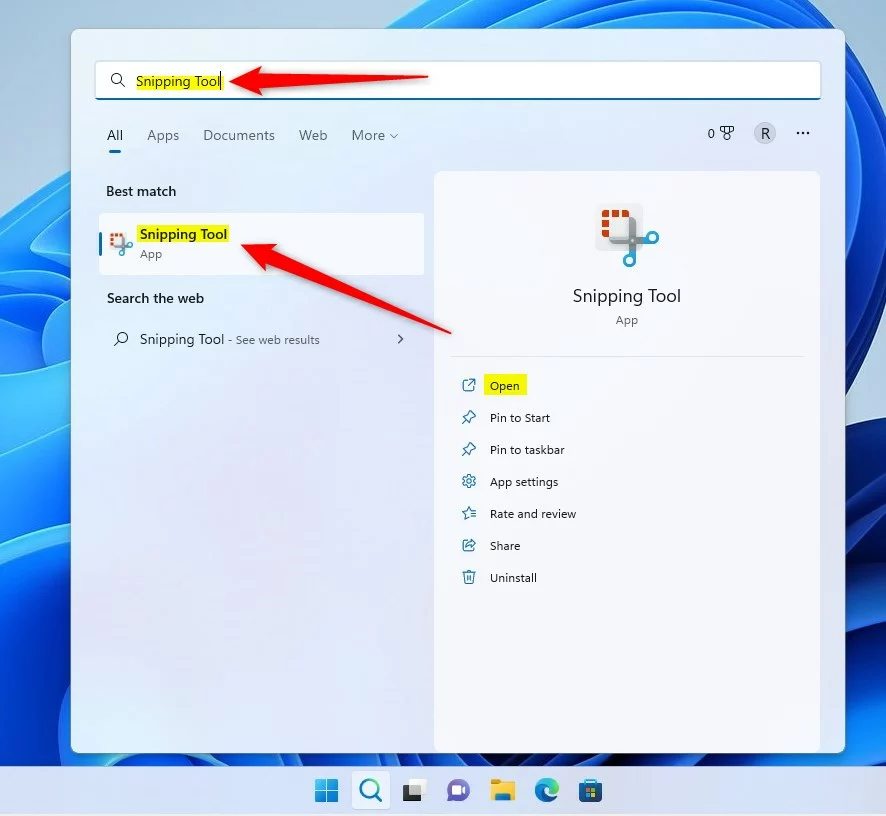This screenshot has height=816, width=886.
Task: Open App settings
Action: point(524,482)
